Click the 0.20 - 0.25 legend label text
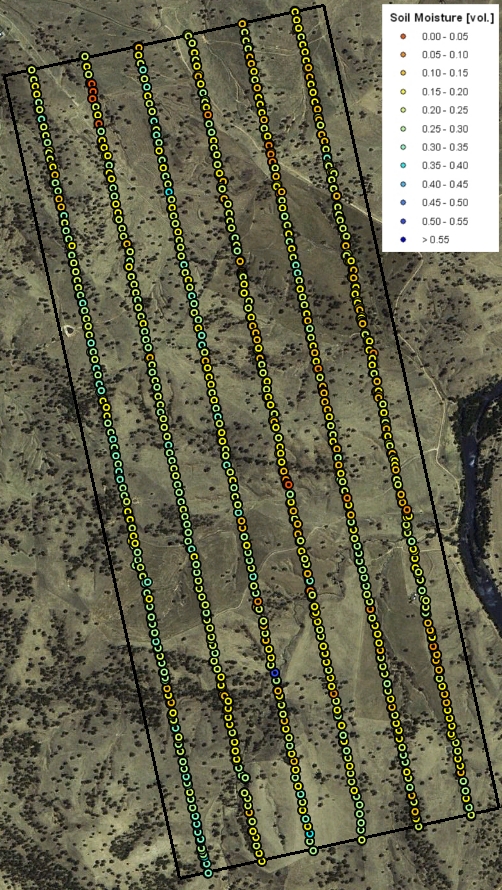Screen dimensions: 502x890 coord(445,110)
